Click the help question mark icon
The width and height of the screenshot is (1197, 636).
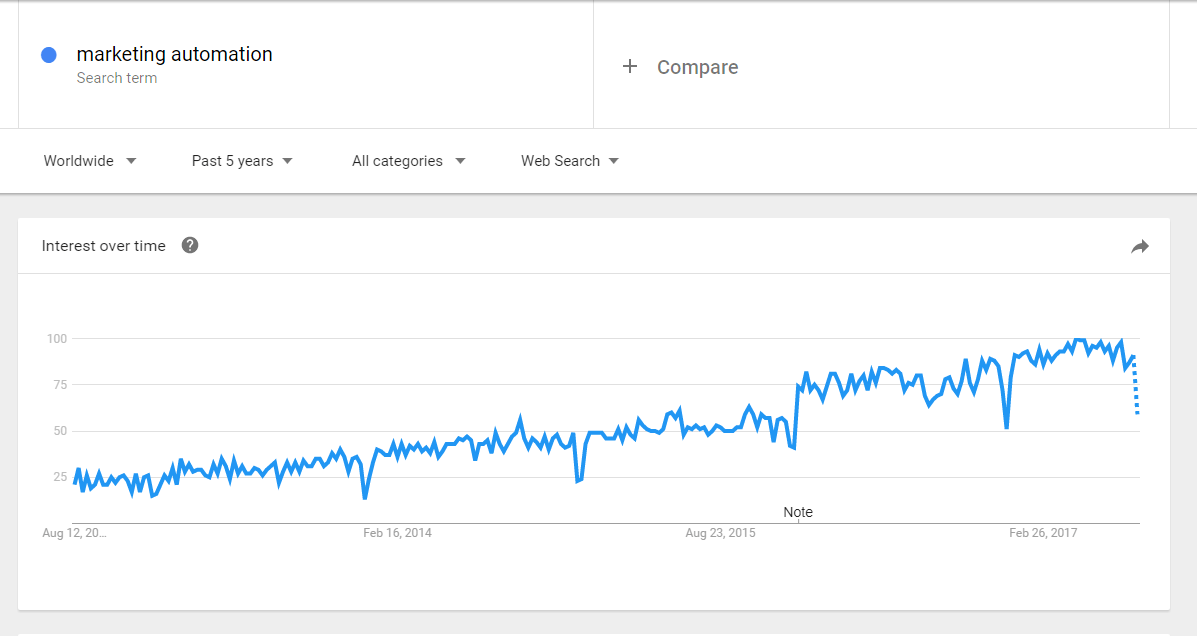[190, 246]
